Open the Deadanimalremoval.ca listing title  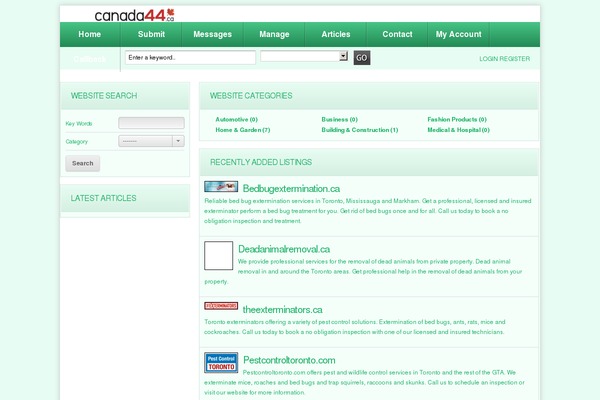pyautogui.click(x=284, y=249)
